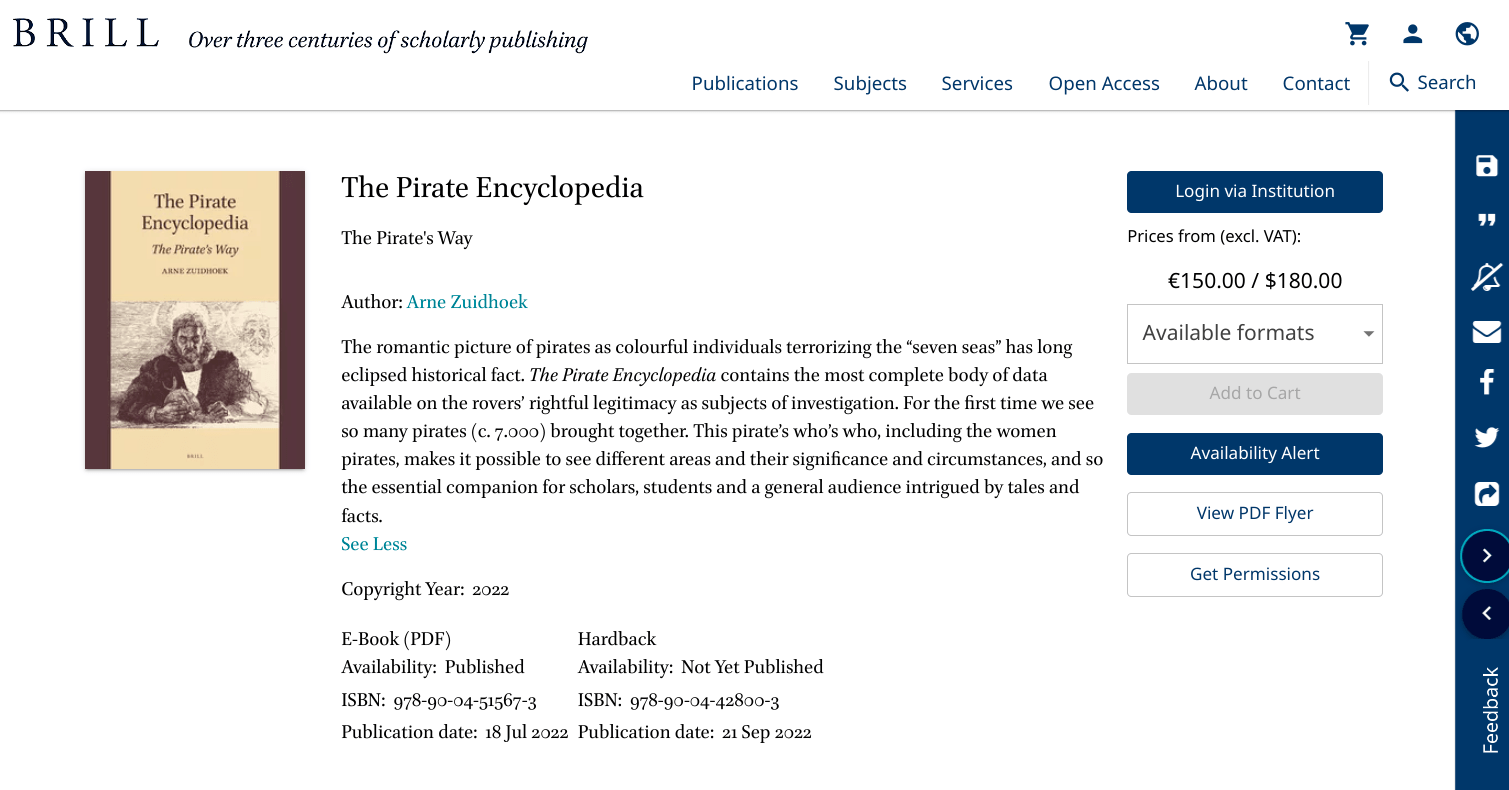Open the Open Access menu item

pos(1104,84)
